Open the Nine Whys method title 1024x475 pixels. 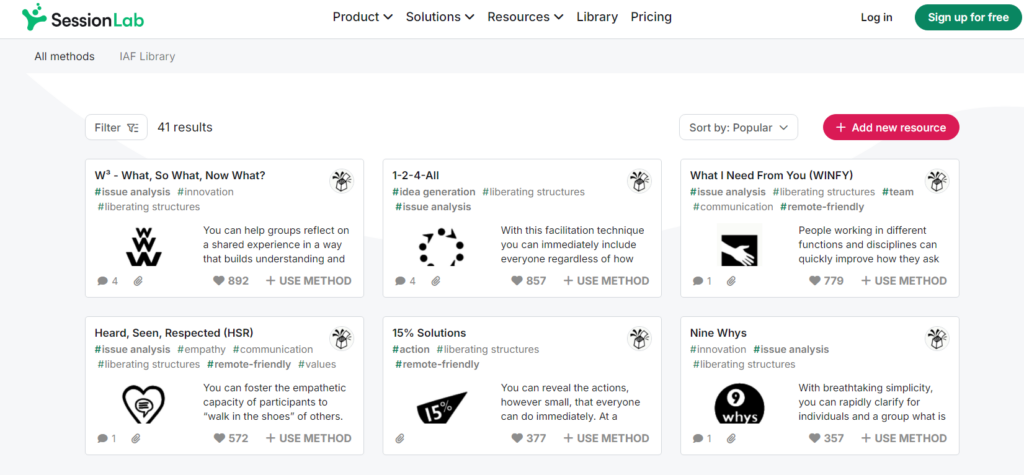click(x=718, y=333)
